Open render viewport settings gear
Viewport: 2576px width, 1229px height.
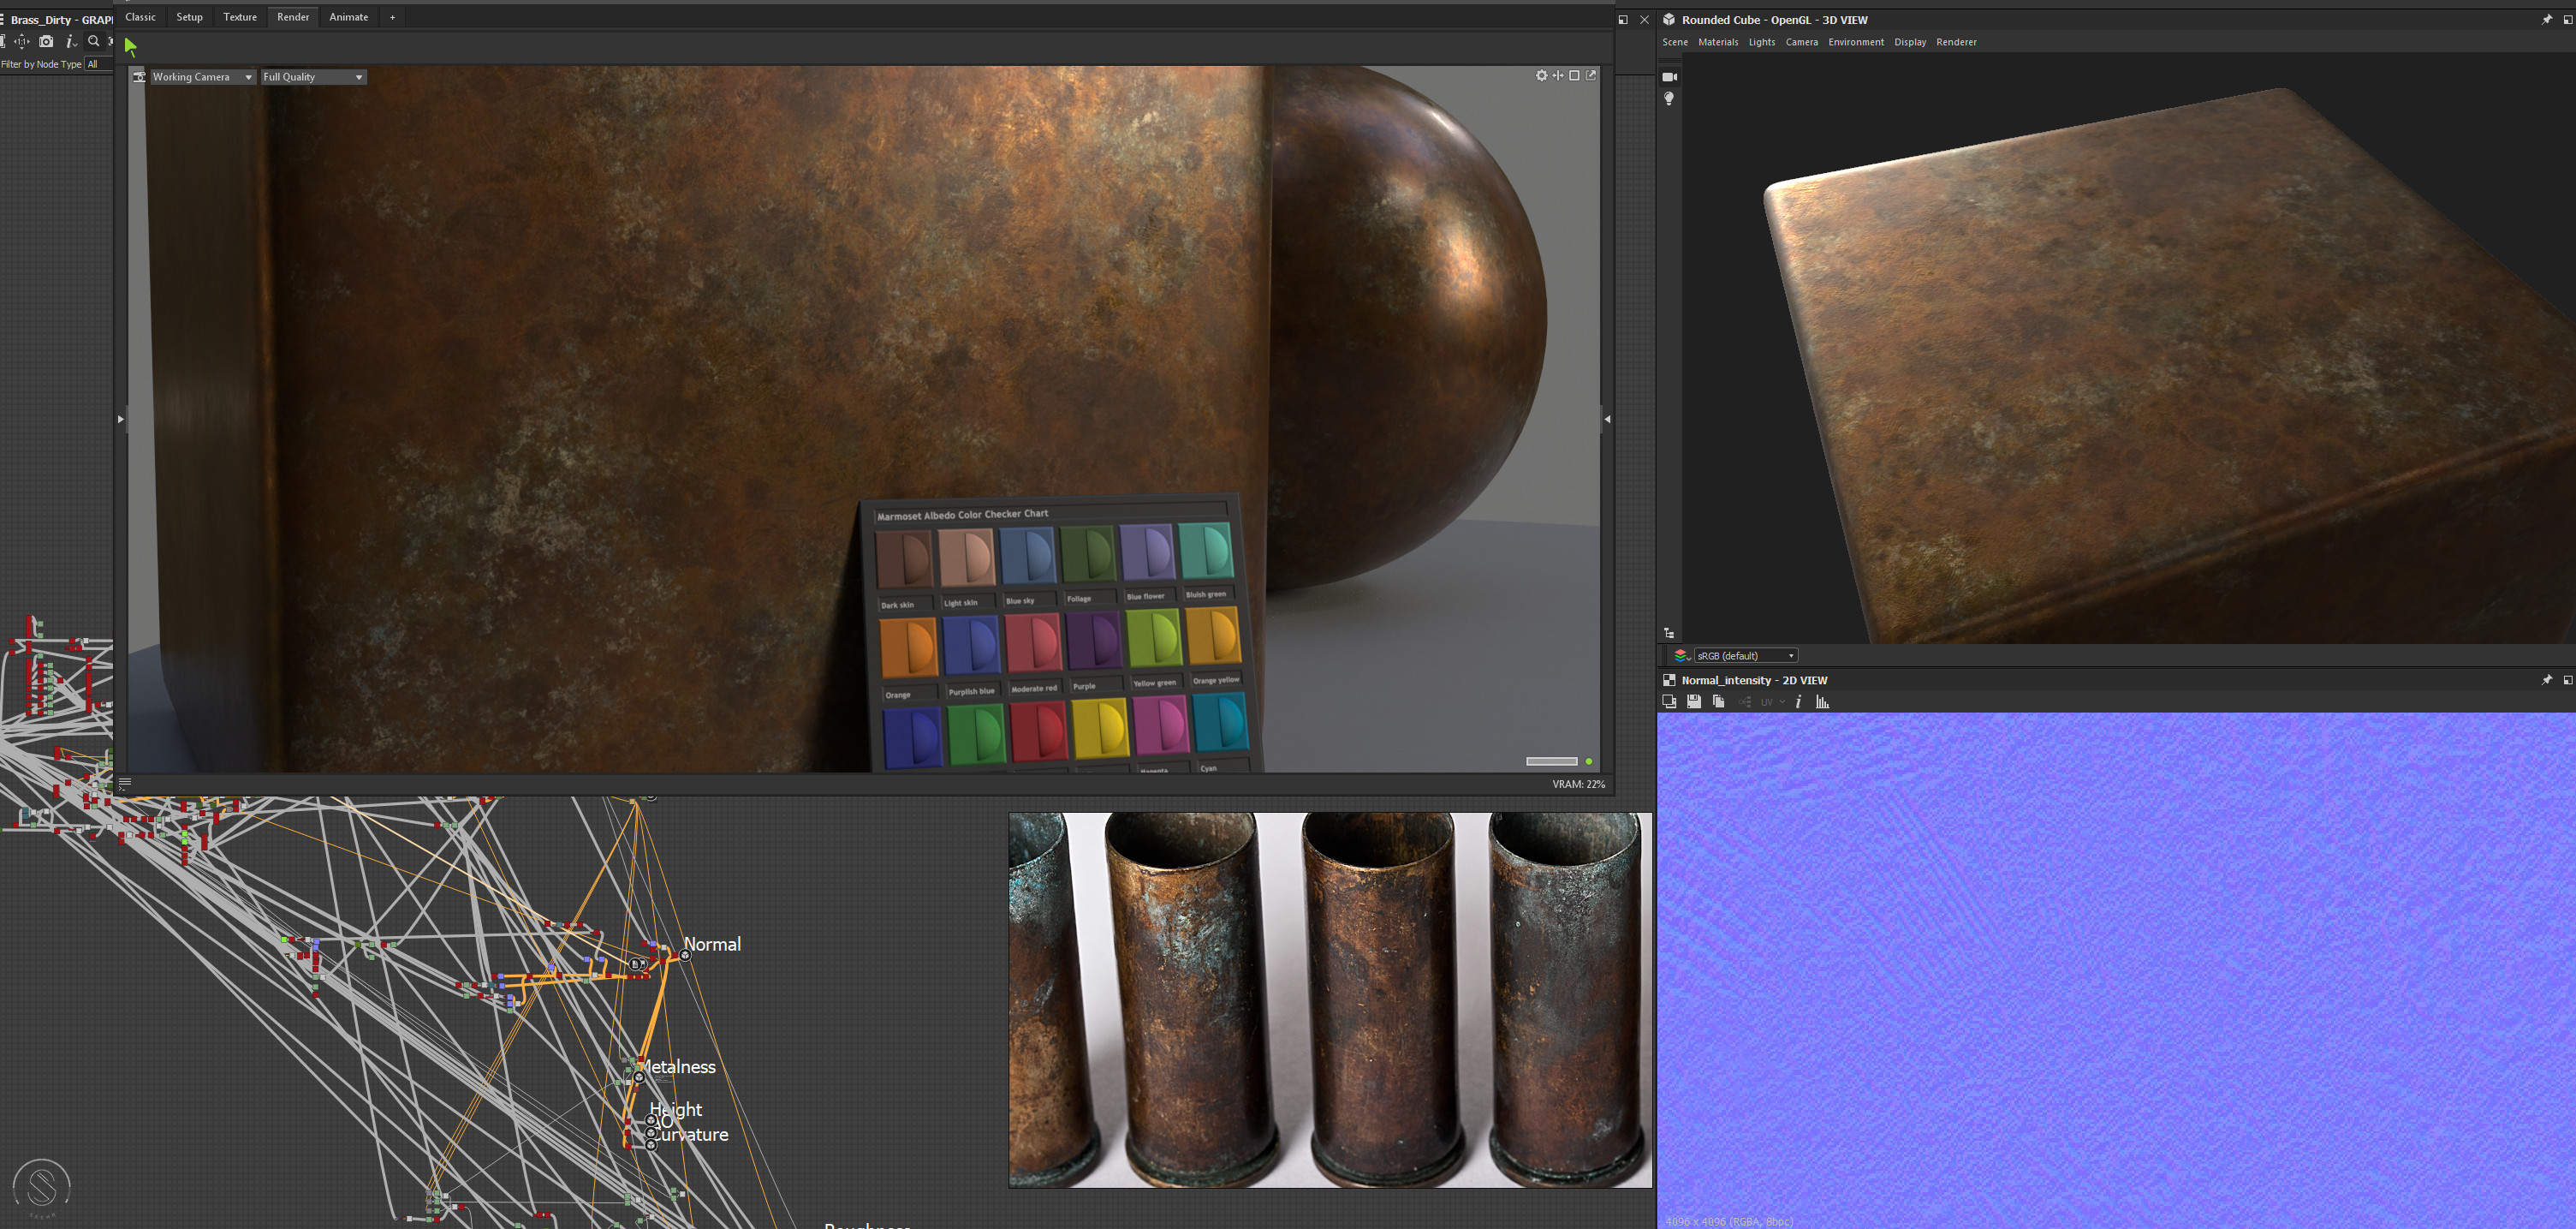click(1541, 75)
